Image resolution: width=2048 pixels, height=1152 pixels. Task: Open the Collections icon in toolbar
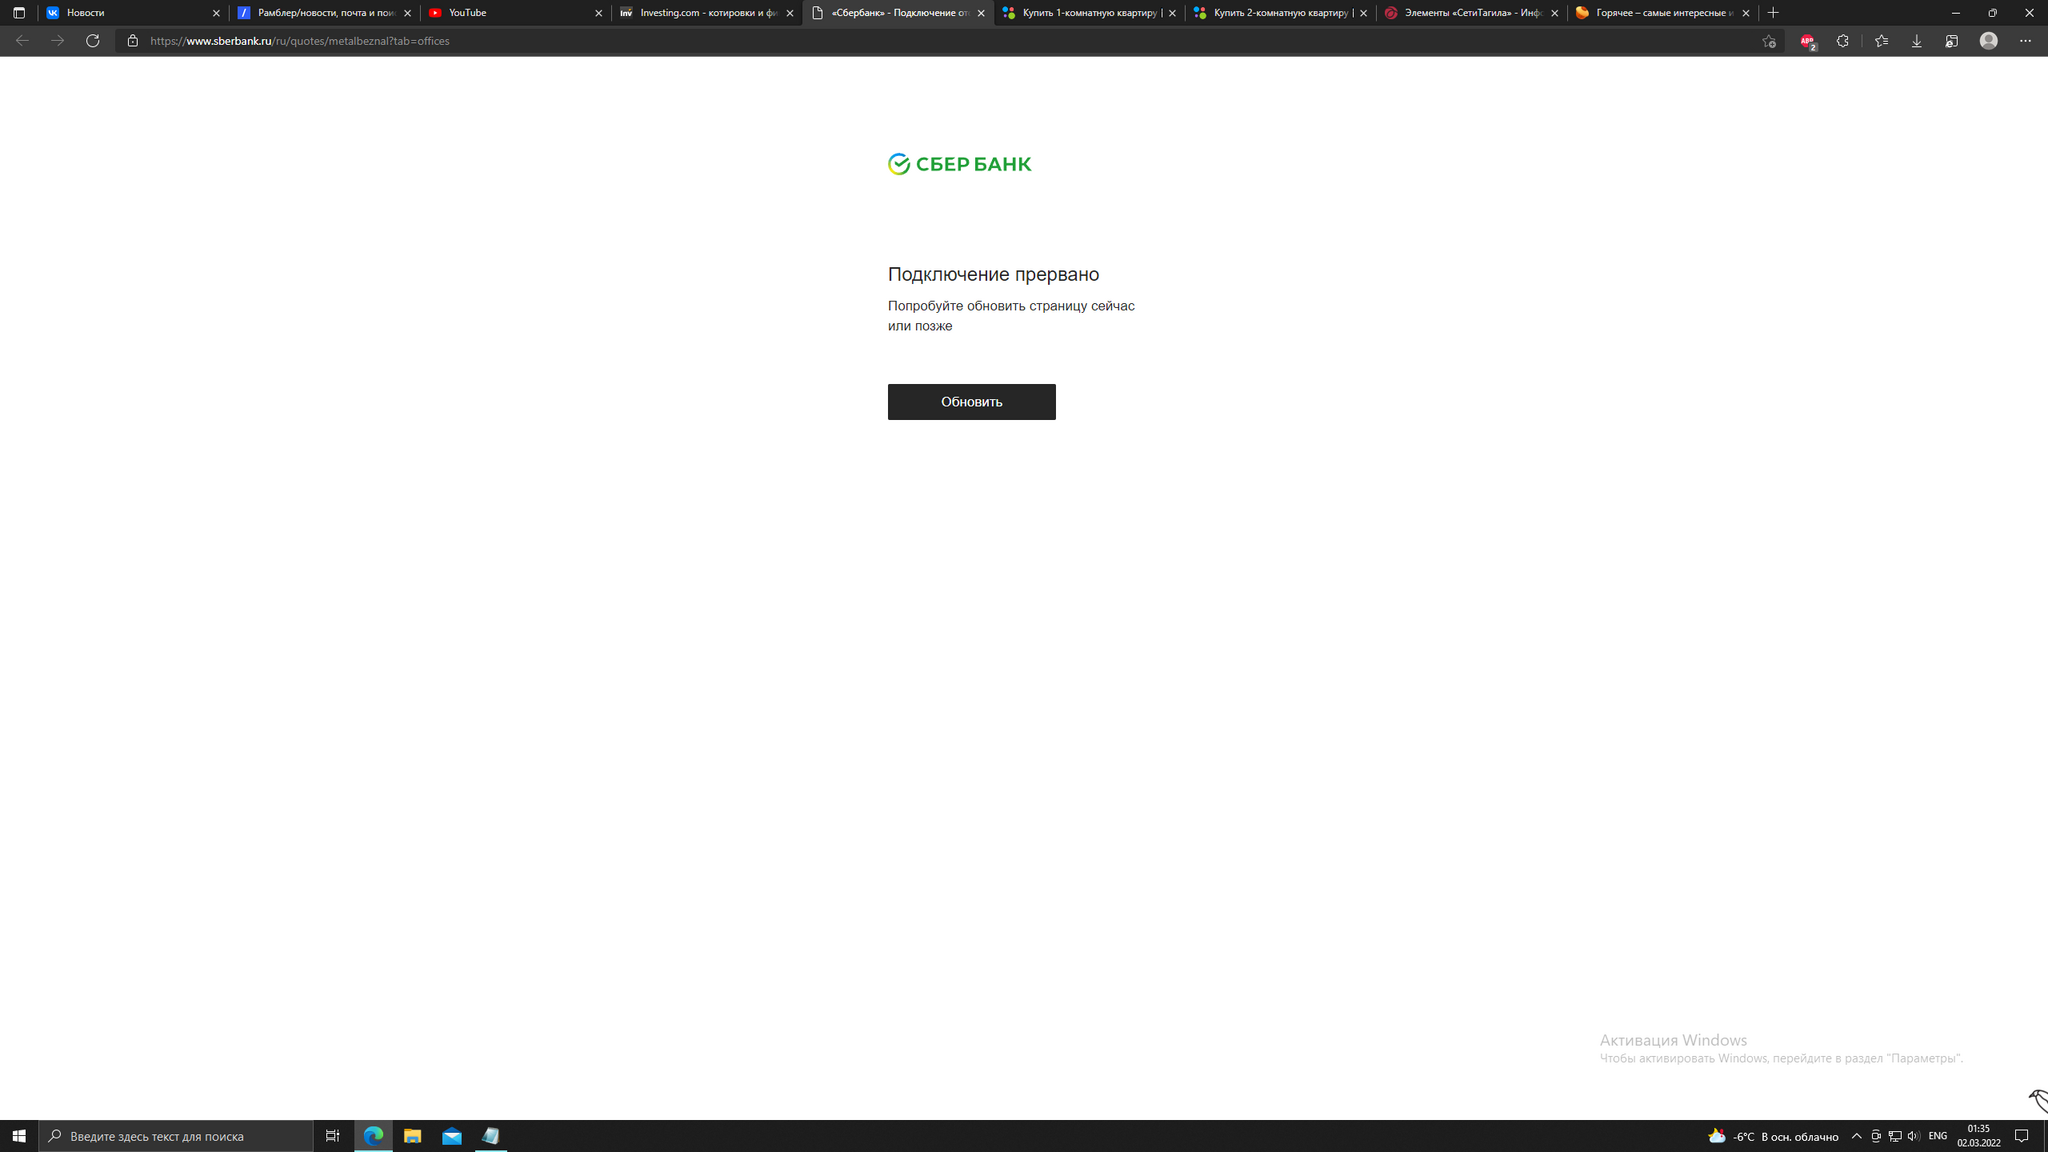coord(1951,41)
